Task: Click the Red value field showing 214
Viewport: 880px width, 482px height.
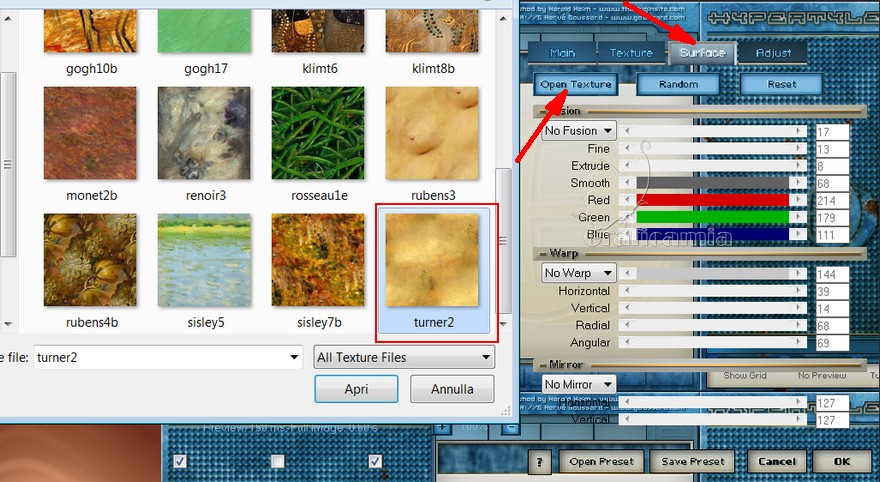Action: (832, 200)
